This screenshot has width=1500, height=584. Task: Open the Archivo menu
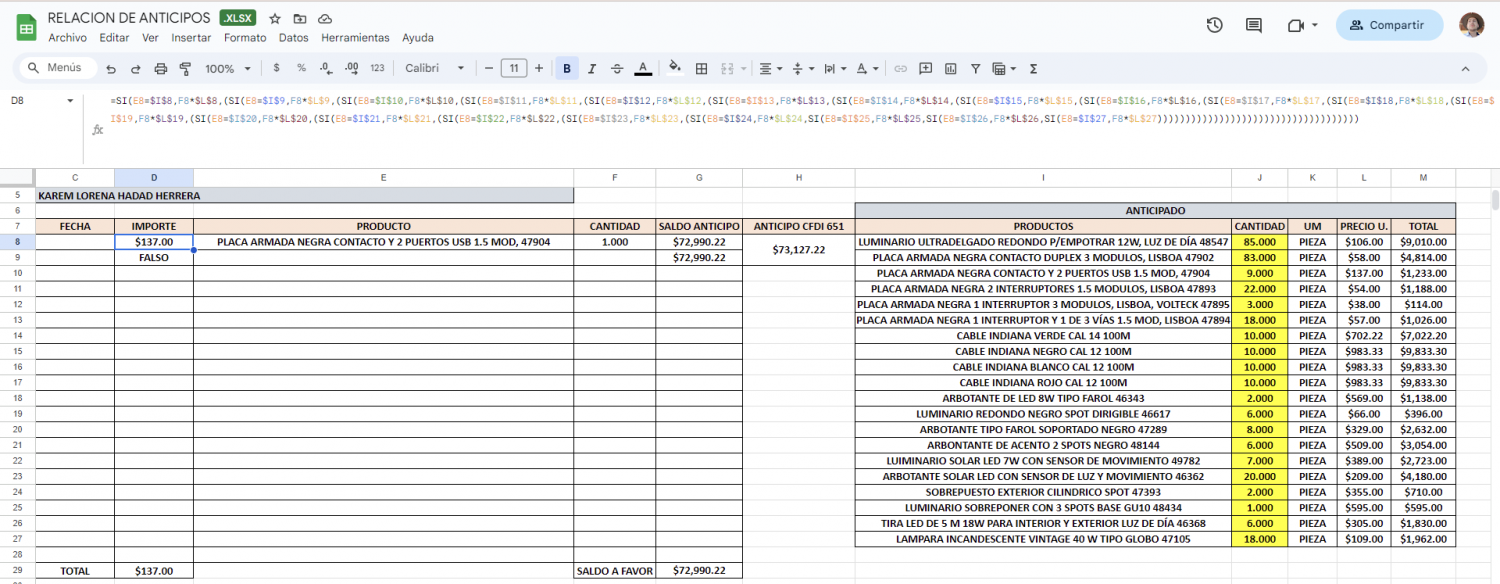(x=67, y=37)
